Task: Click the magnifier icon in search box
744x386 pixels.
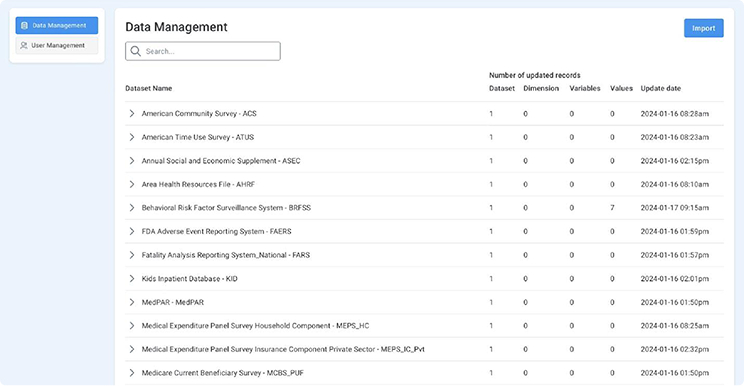Action: 136,51
